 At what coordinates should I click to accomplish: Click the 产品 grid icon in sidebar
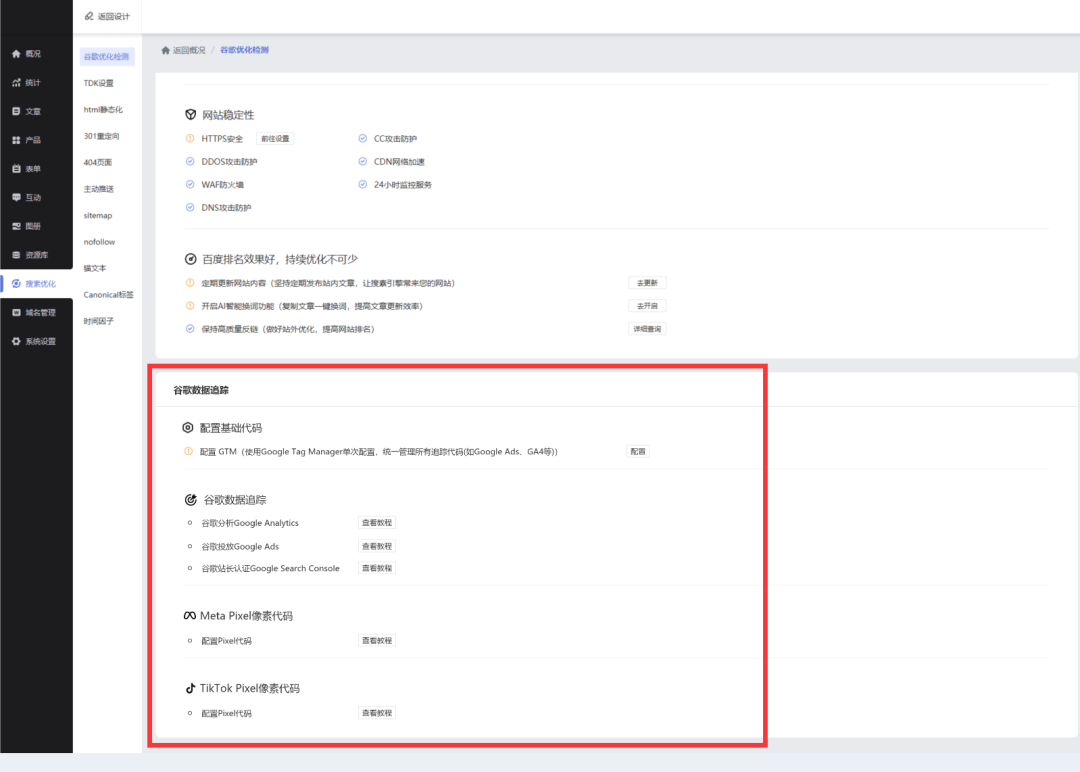pyautogui.click(x=16, y=140)
